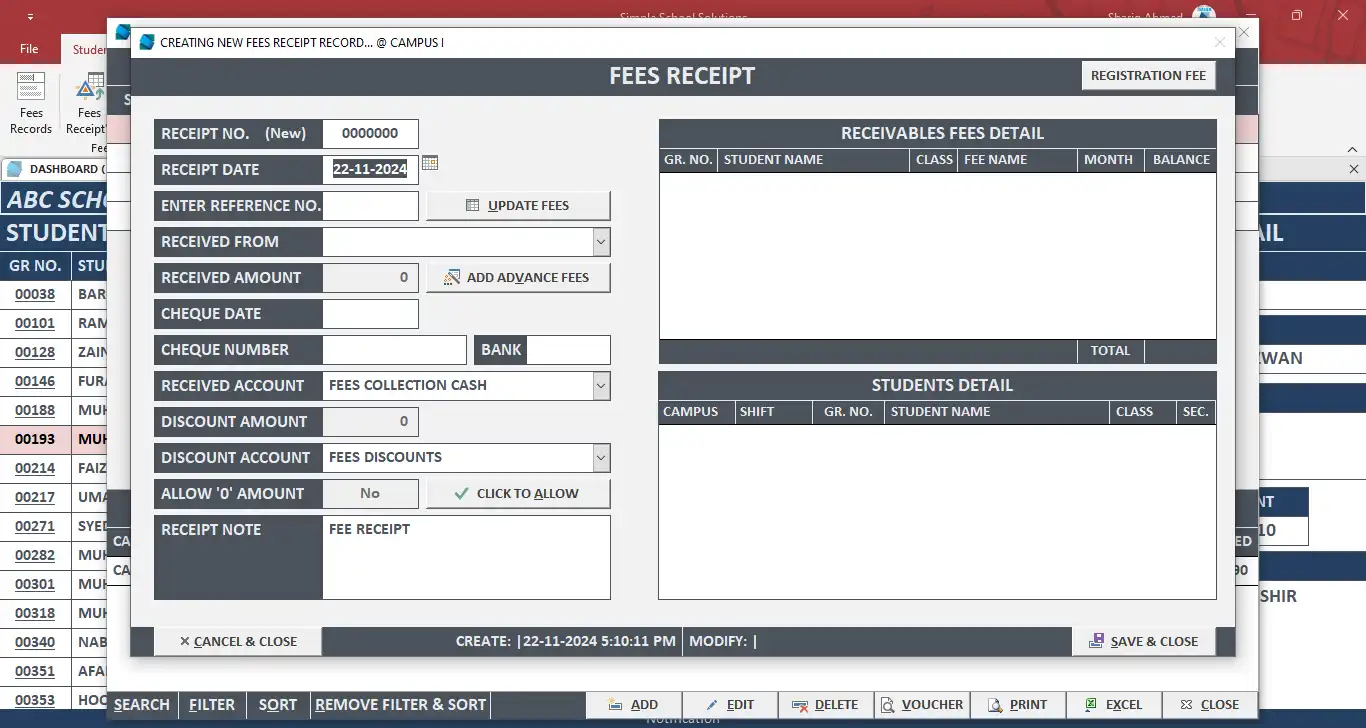Open the calendar icon beside Receipt Date
Screen dimensions: 1366x728
[430, 162]
